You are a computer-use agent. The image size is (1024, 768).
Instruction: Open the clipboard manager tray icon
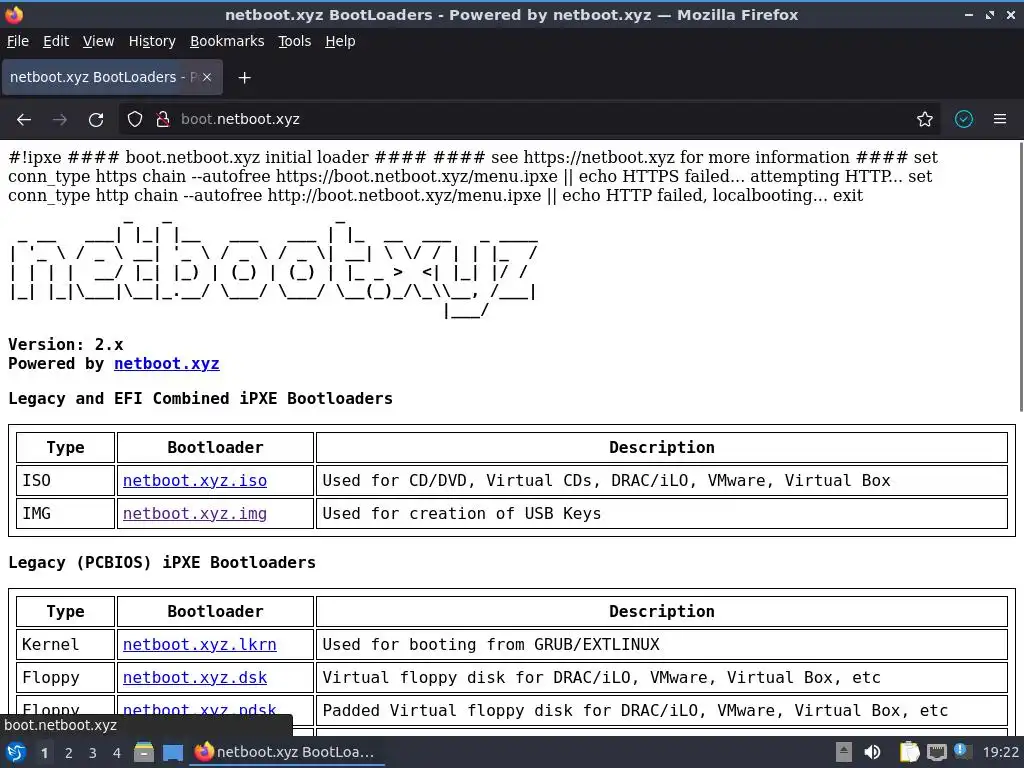pyautogui.click(x=909, y=752)
